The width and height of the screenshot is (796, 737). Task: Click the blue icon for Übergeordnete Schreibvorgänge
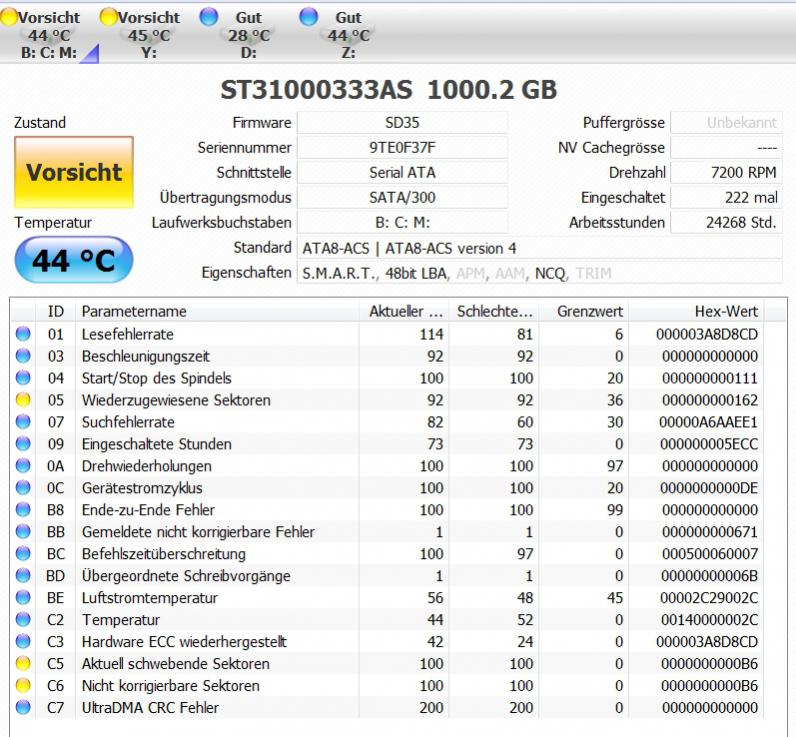pyautogui.click(x=23, y=575)
